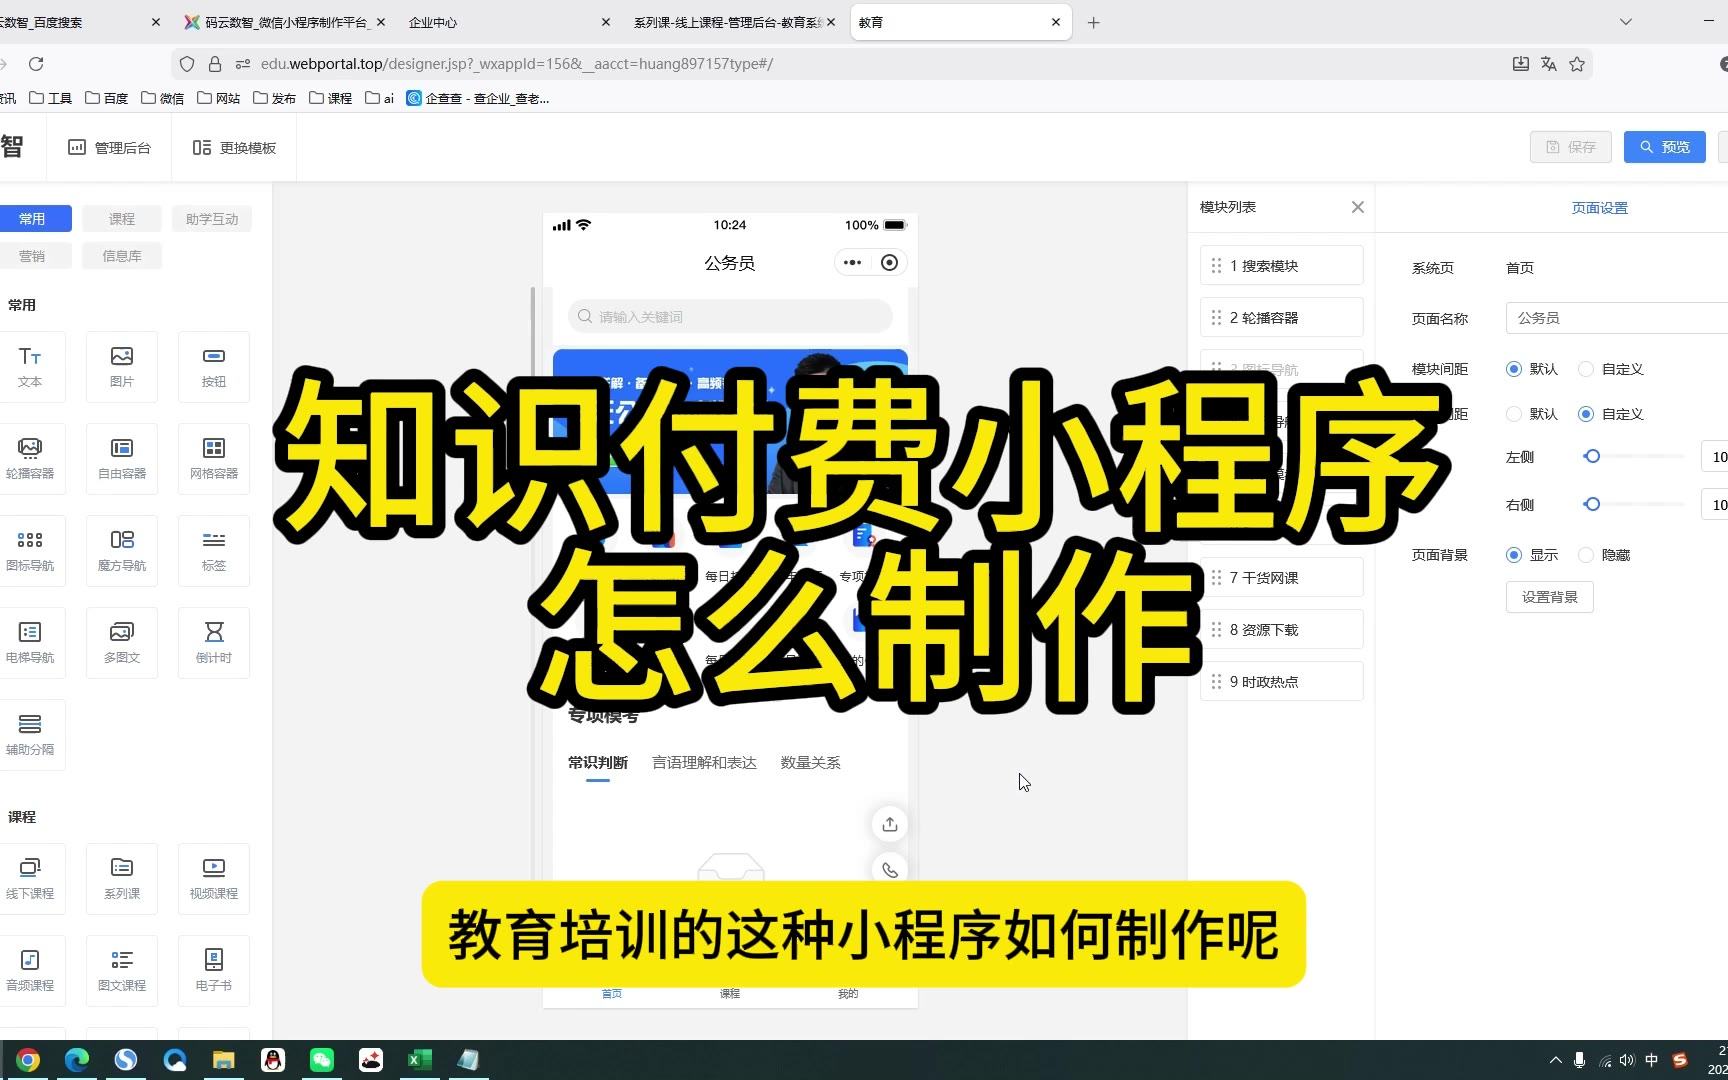This screenshot has width=1728, height=1080.
Task: Open WeChat from the Windows taskbar
Action: coord(322,1060)
